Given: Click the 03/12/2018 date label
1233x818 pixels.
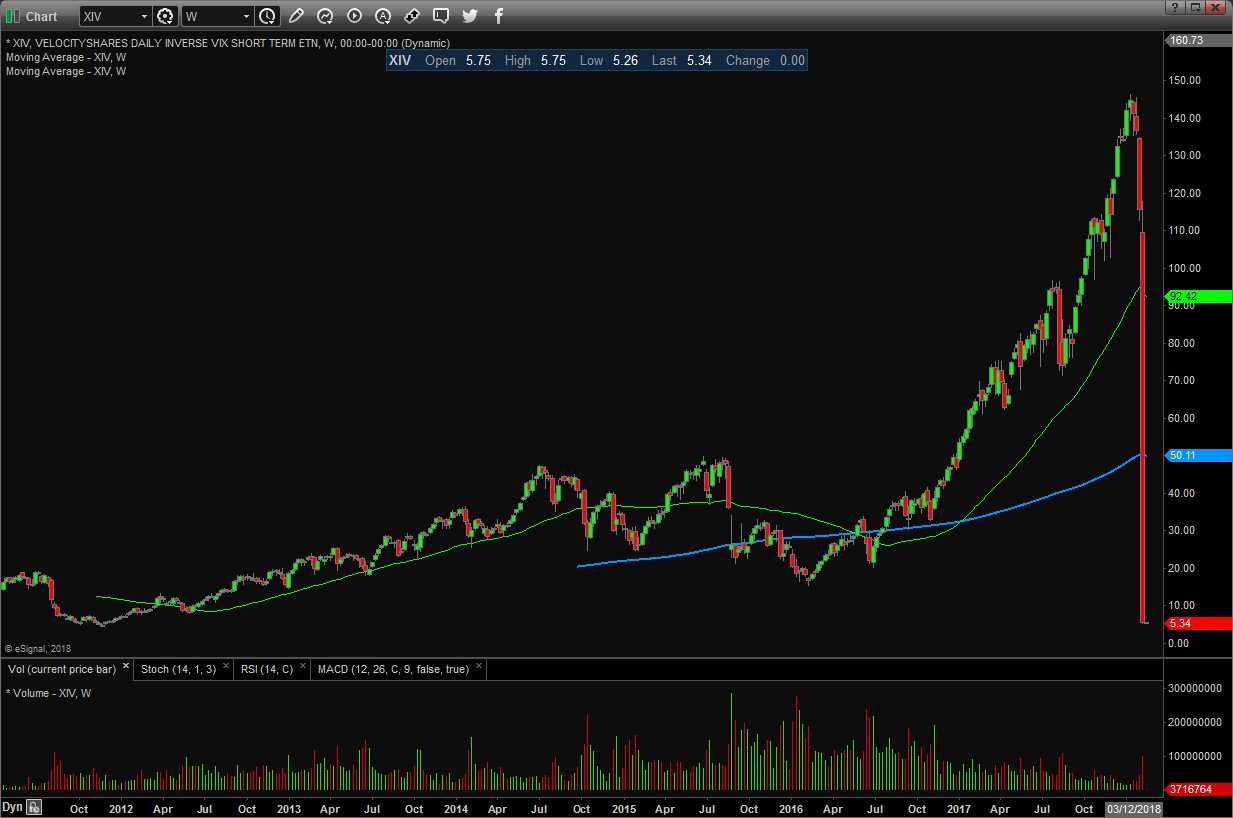Looking at the screenshot, I should click(1134, 808).
